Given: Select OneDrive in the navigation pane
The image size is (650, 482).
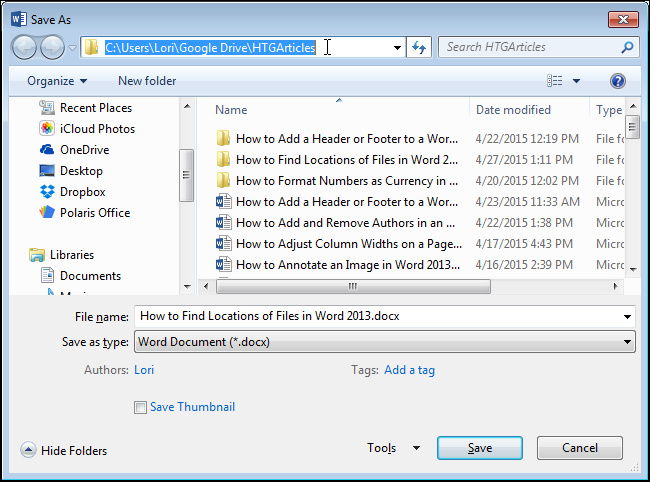Looking at the screenshot, I should pos(85,150).
